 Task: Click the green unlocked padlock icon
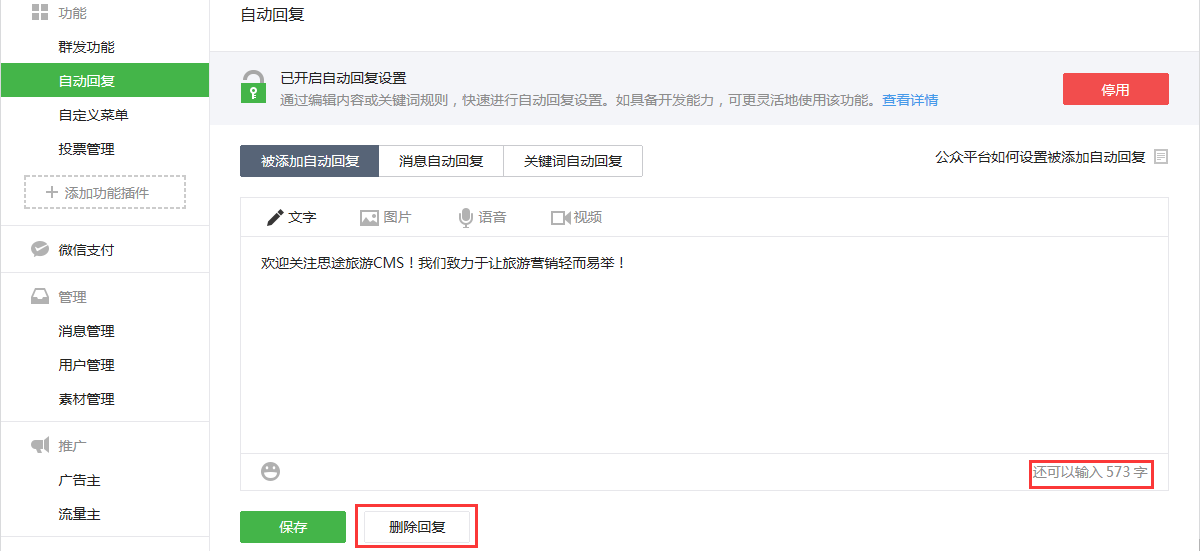pos(254,87)
